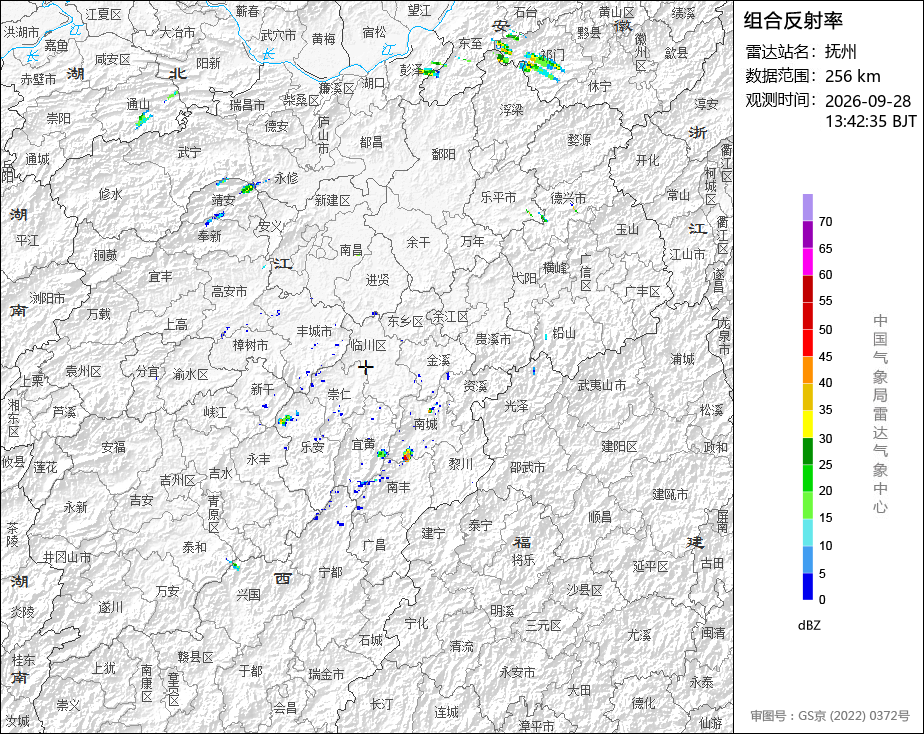Click the time 13:42:35 BJT
The width and height of the screenshot is (924, 734).
coord(871,121)
